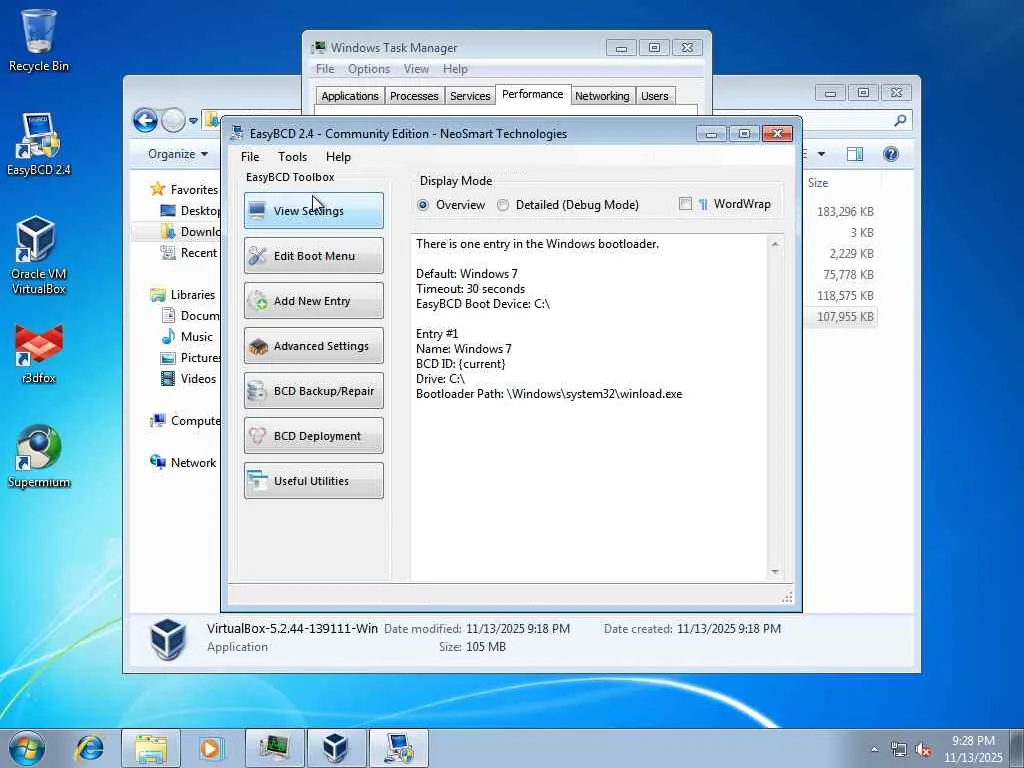Go back in Explorer window

pyautogui.click(x=145, y=120)
